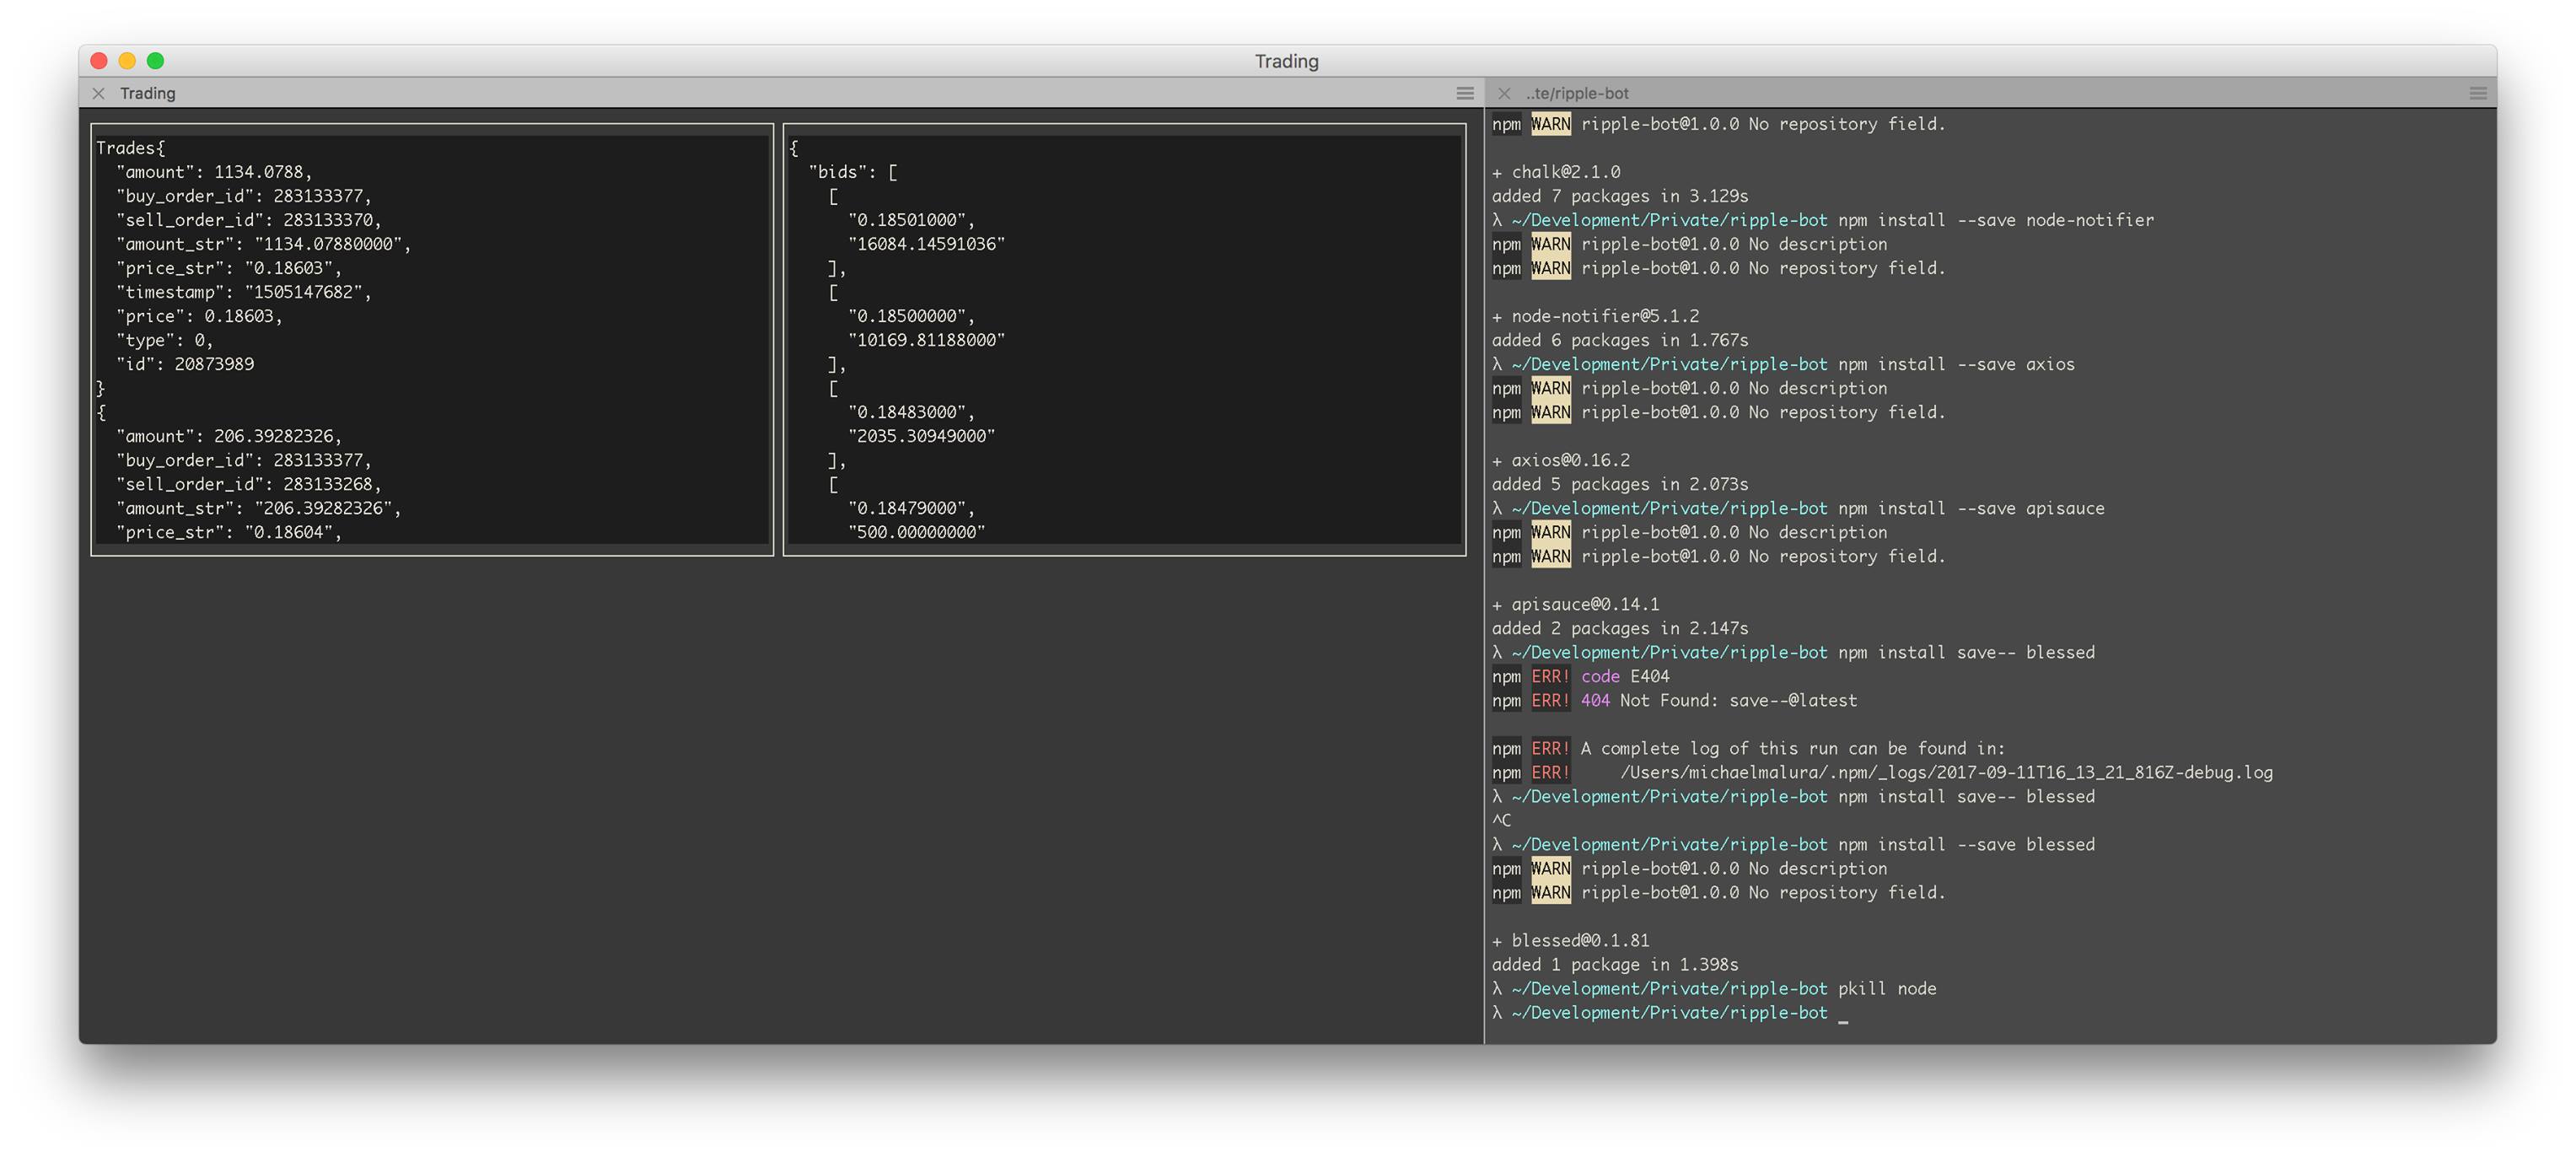Click the bid amount "16084.14591036"
The height and width of the screenshot is (1157, 2576).
click(926, 244)
